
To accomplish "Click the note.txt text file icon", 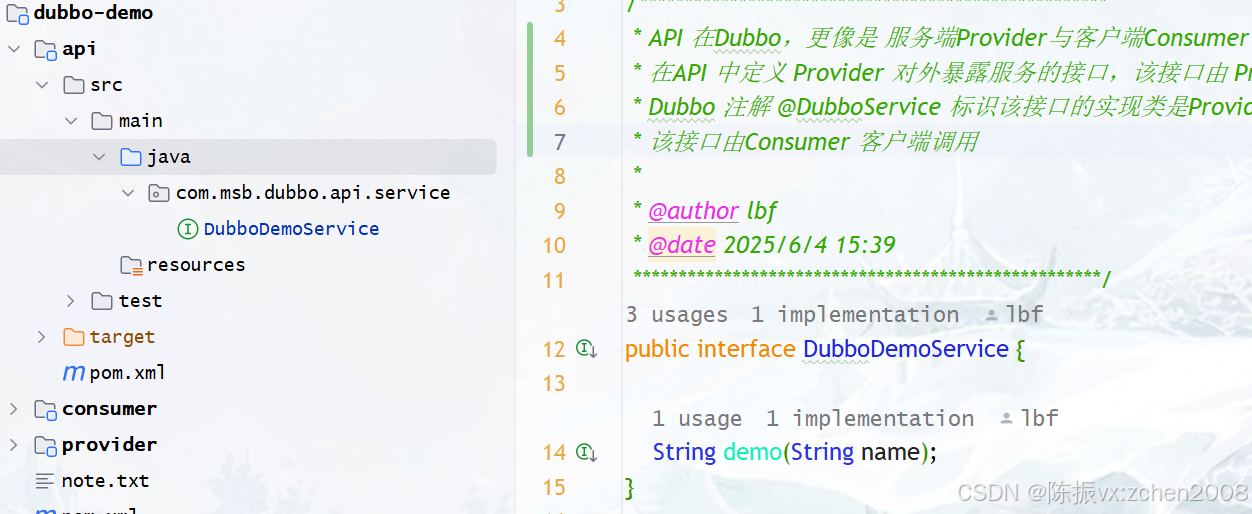I will [45, 481].
